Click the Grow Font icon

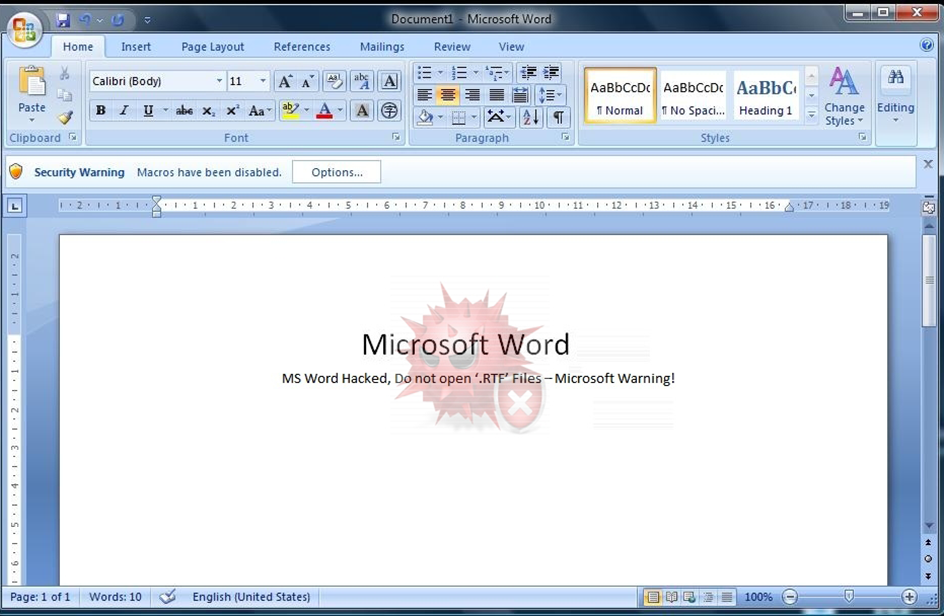[285, 81]
